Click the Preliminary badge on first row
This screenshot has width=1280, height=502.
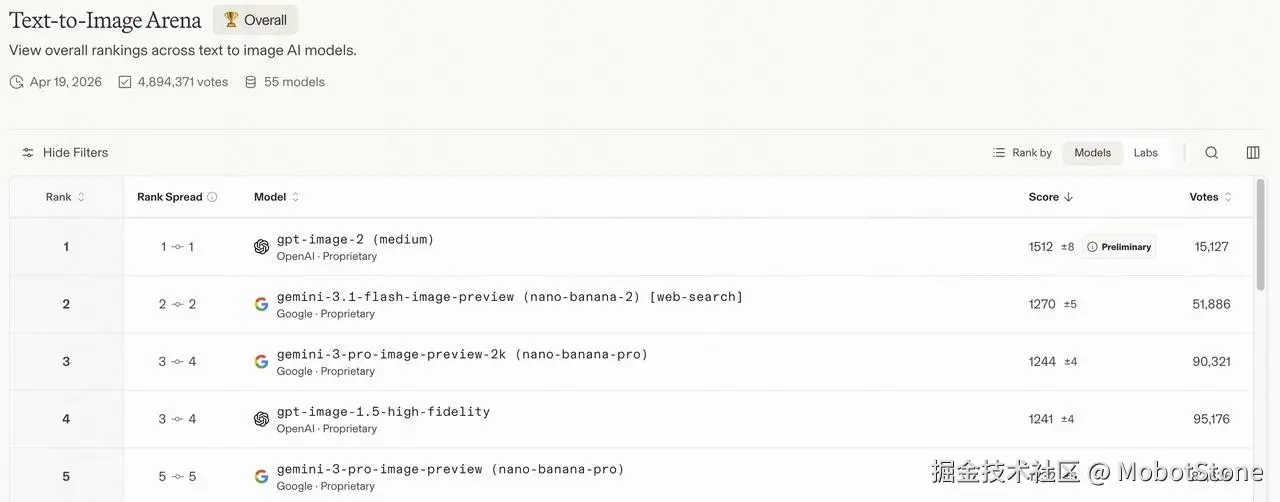pyautogui.click(x=1119, y=247)
